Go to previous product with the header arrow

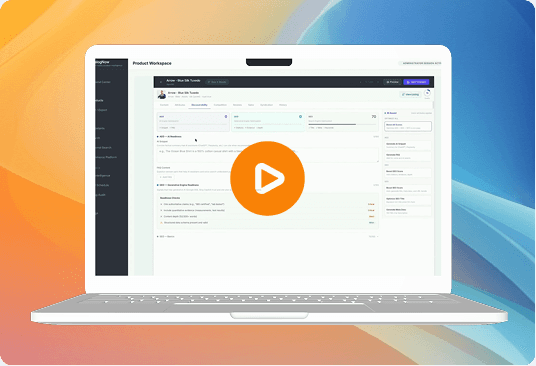click(361, 82)
